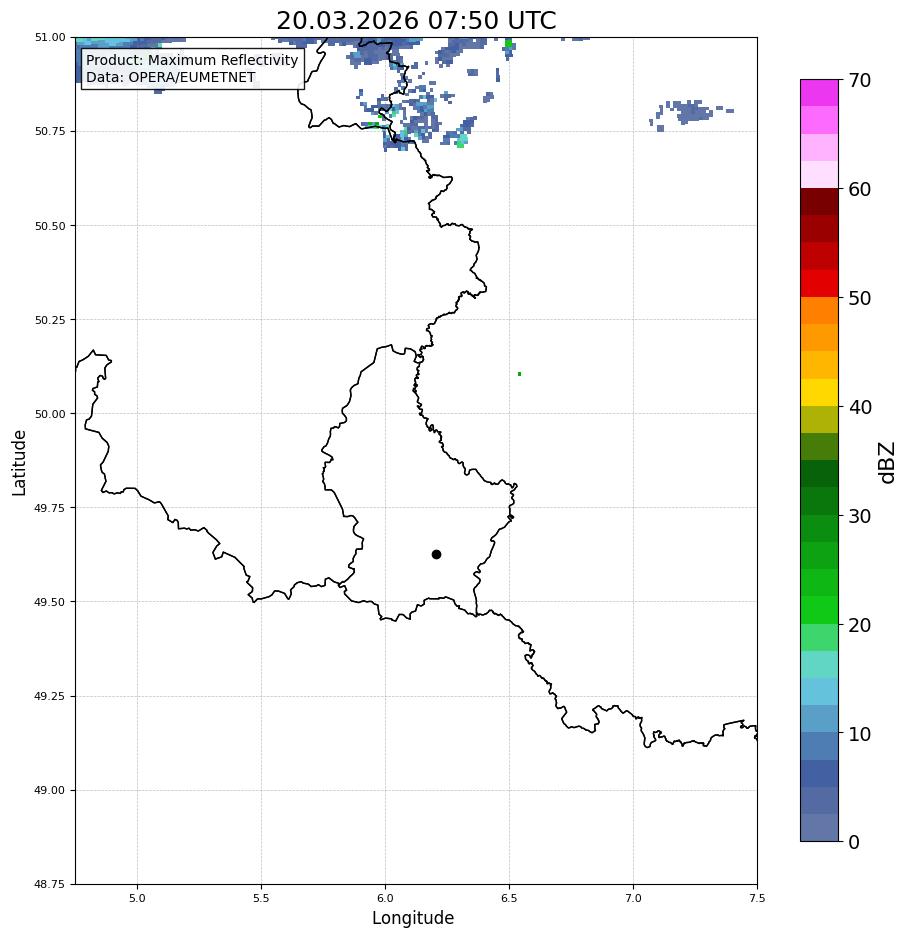Click the blue radar echo patch near 7.25°E
The width and height of the screenshot is (908, 937).
(692, 112)
